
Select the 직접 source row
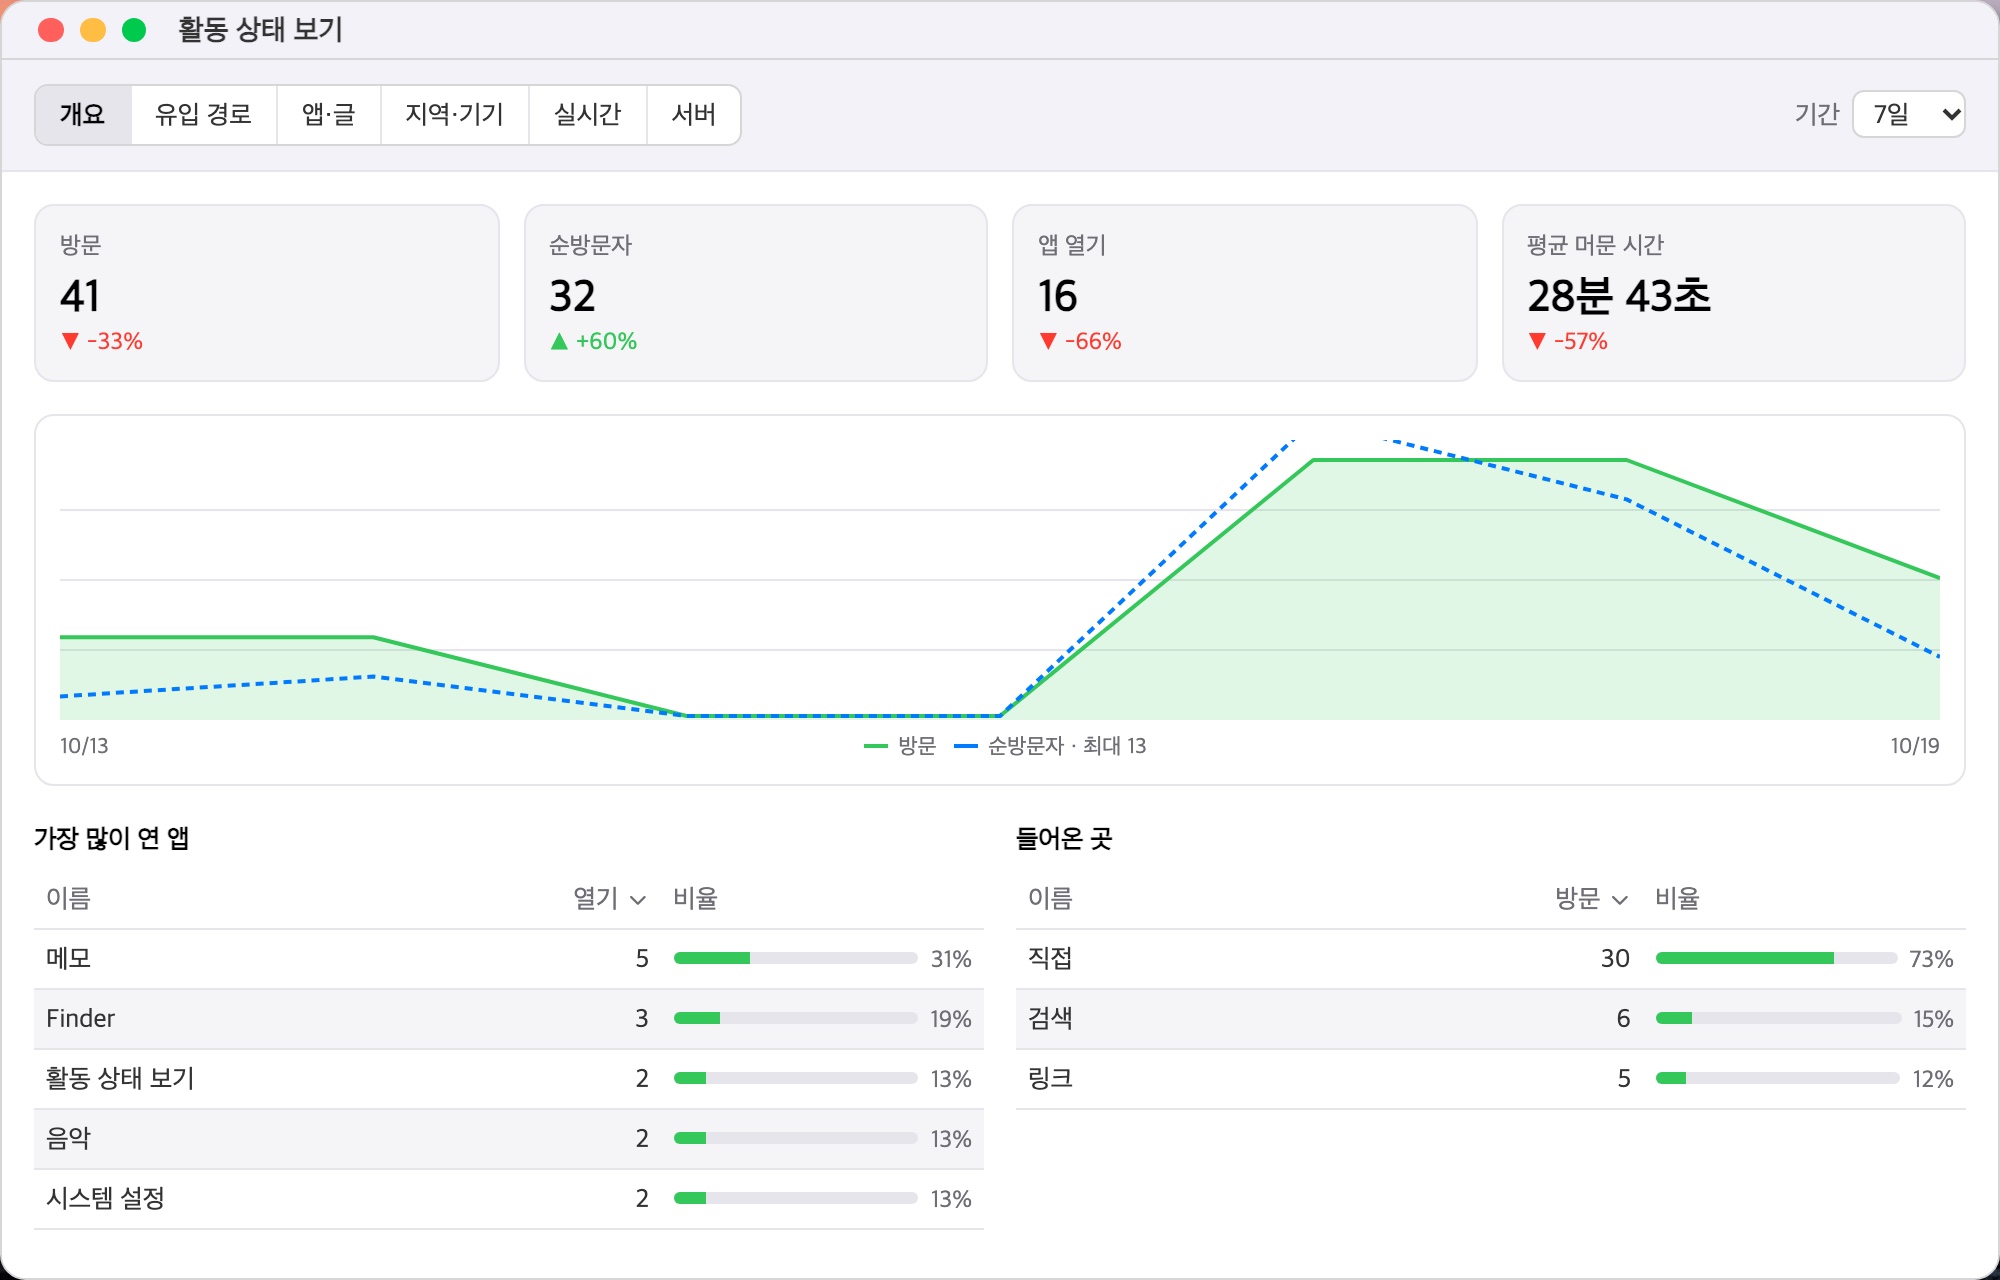coord(1491,959)
